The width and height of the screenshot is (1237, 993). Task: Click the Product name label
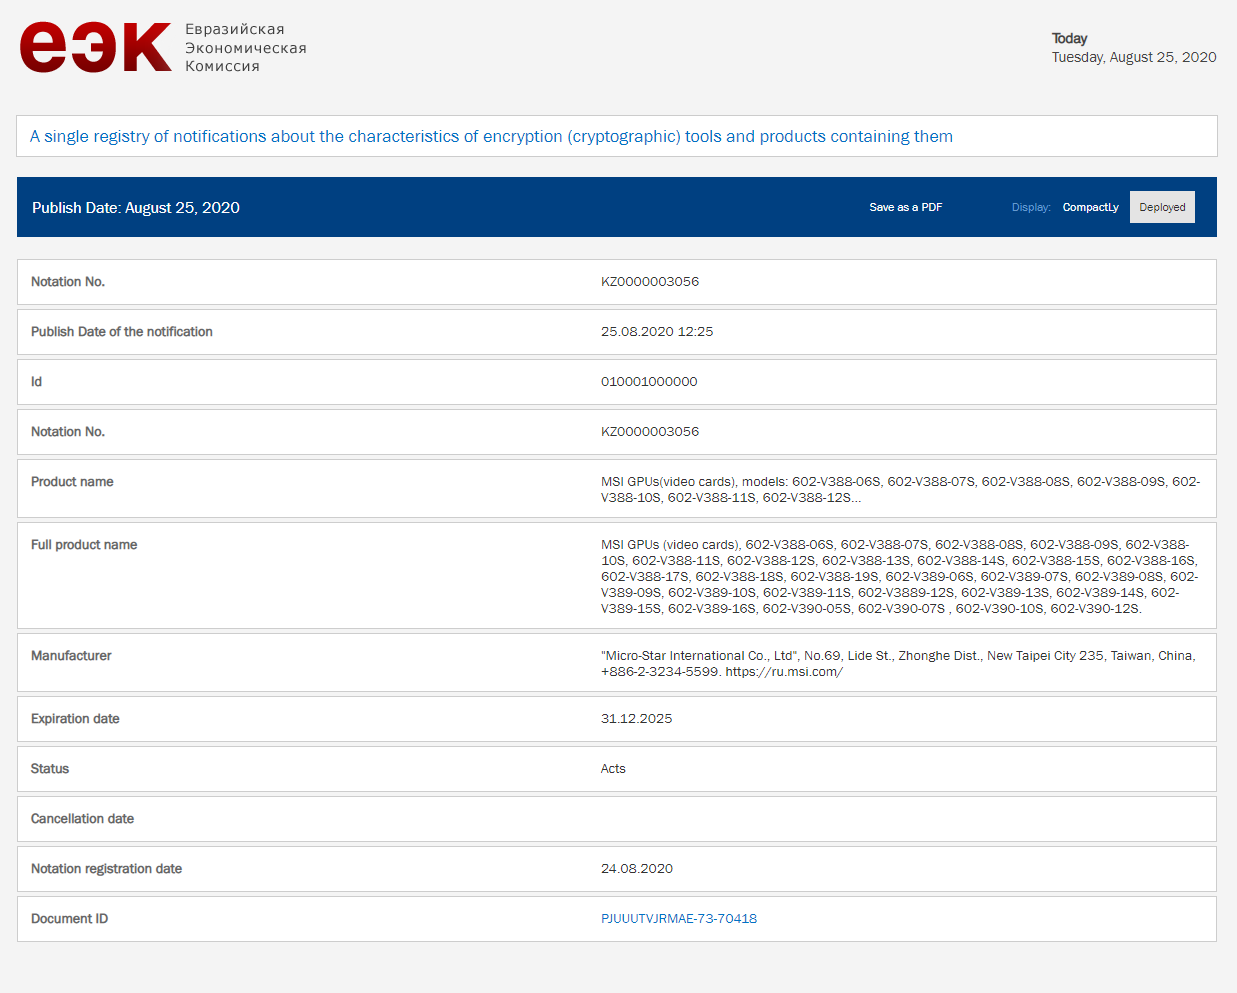click(x=72, y=482)
